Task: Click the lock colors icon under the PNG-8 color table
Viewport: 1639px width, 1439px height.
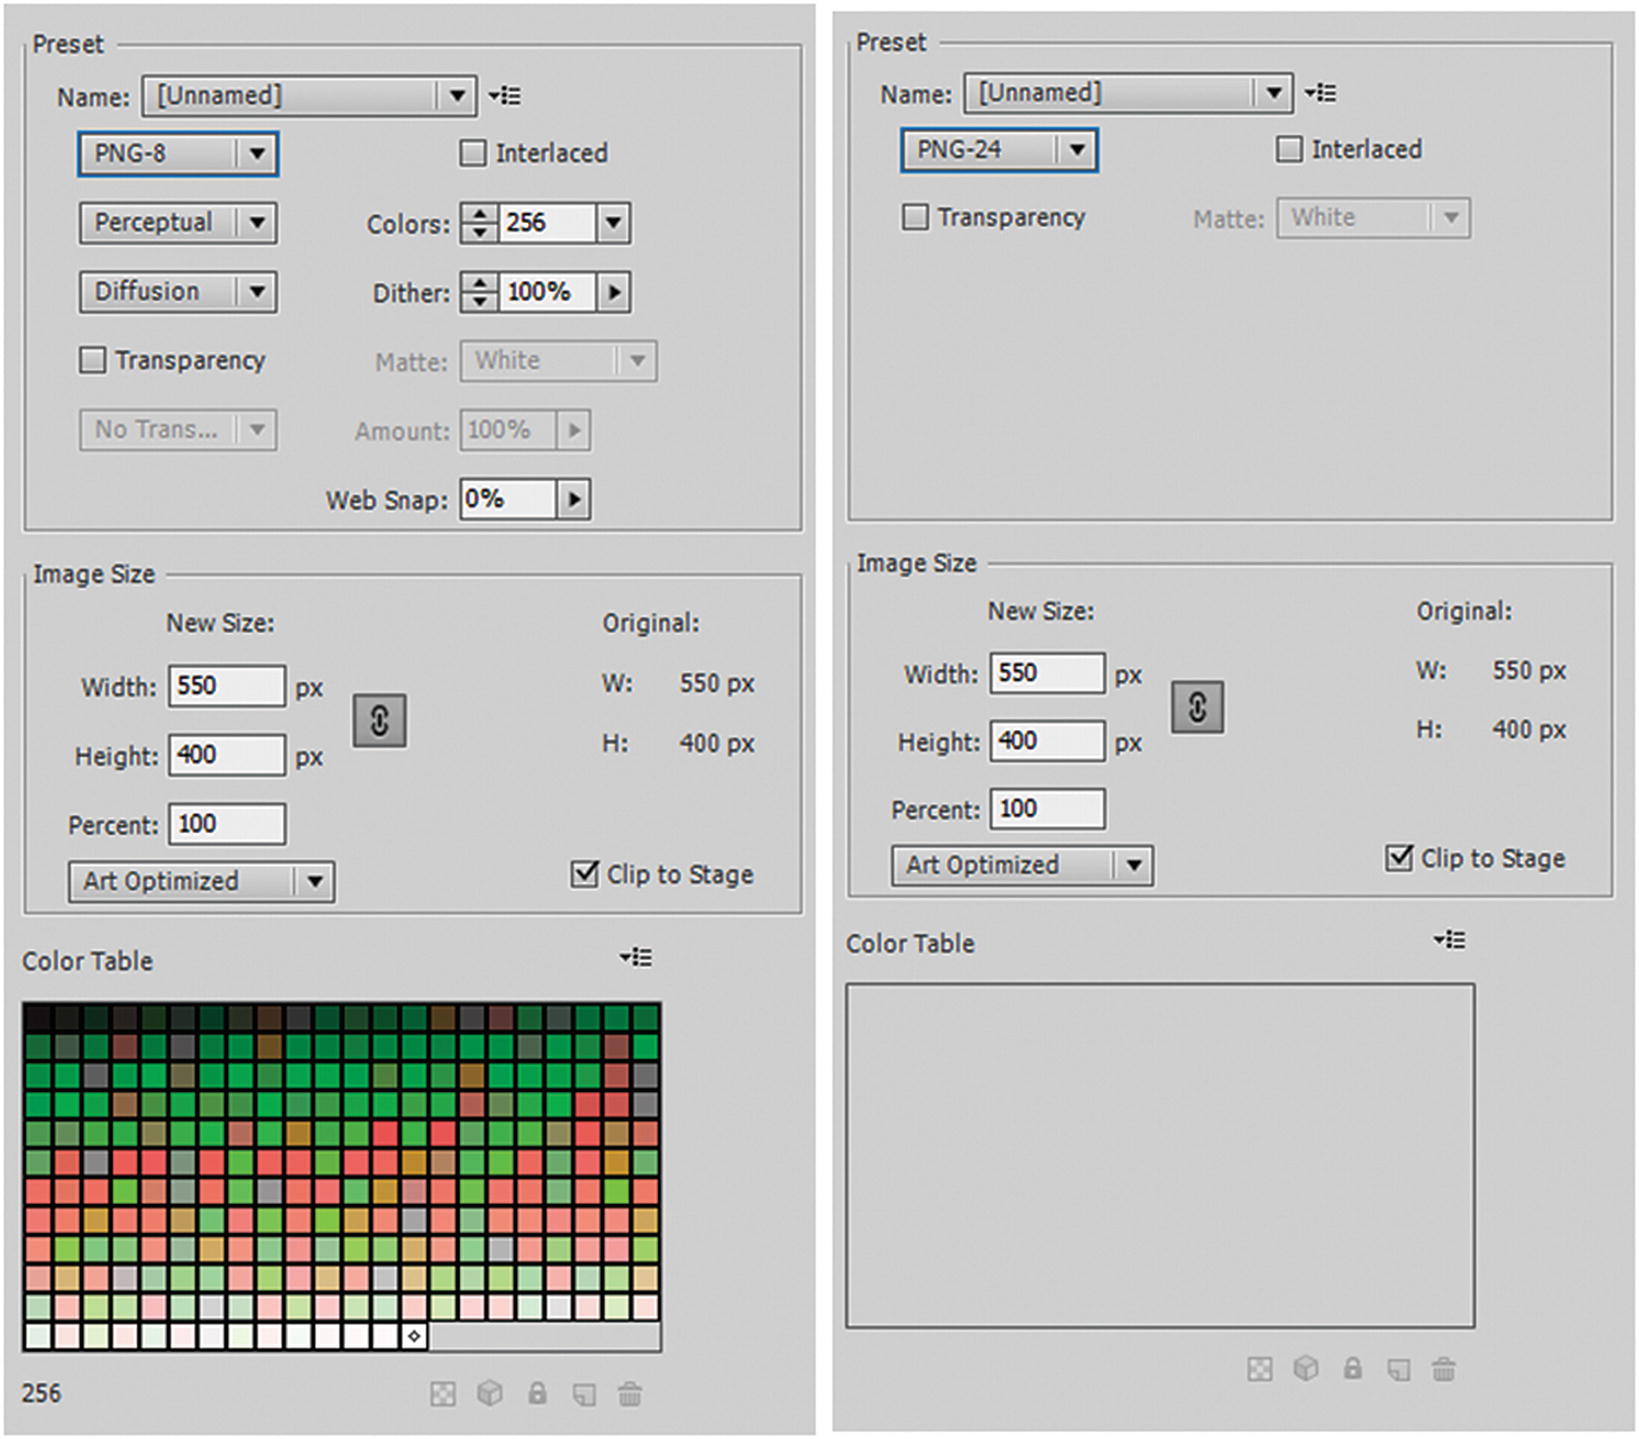Action: pyautogui.click(x=537, y=1393)
